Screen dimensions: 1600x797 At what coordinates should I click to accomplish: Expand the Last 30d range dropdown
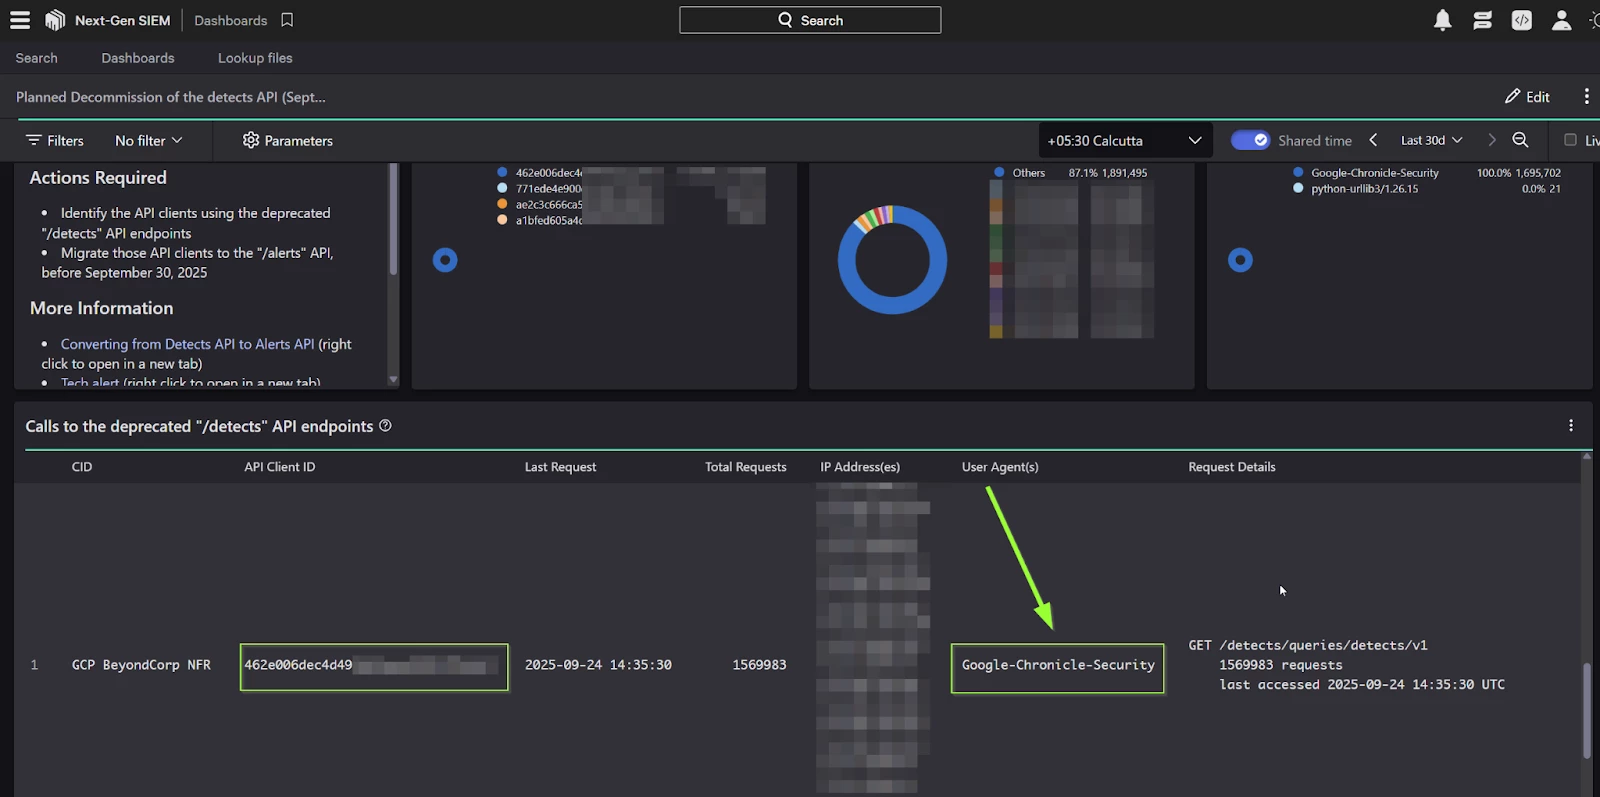pyautogui.click(x=1432, y=141)
